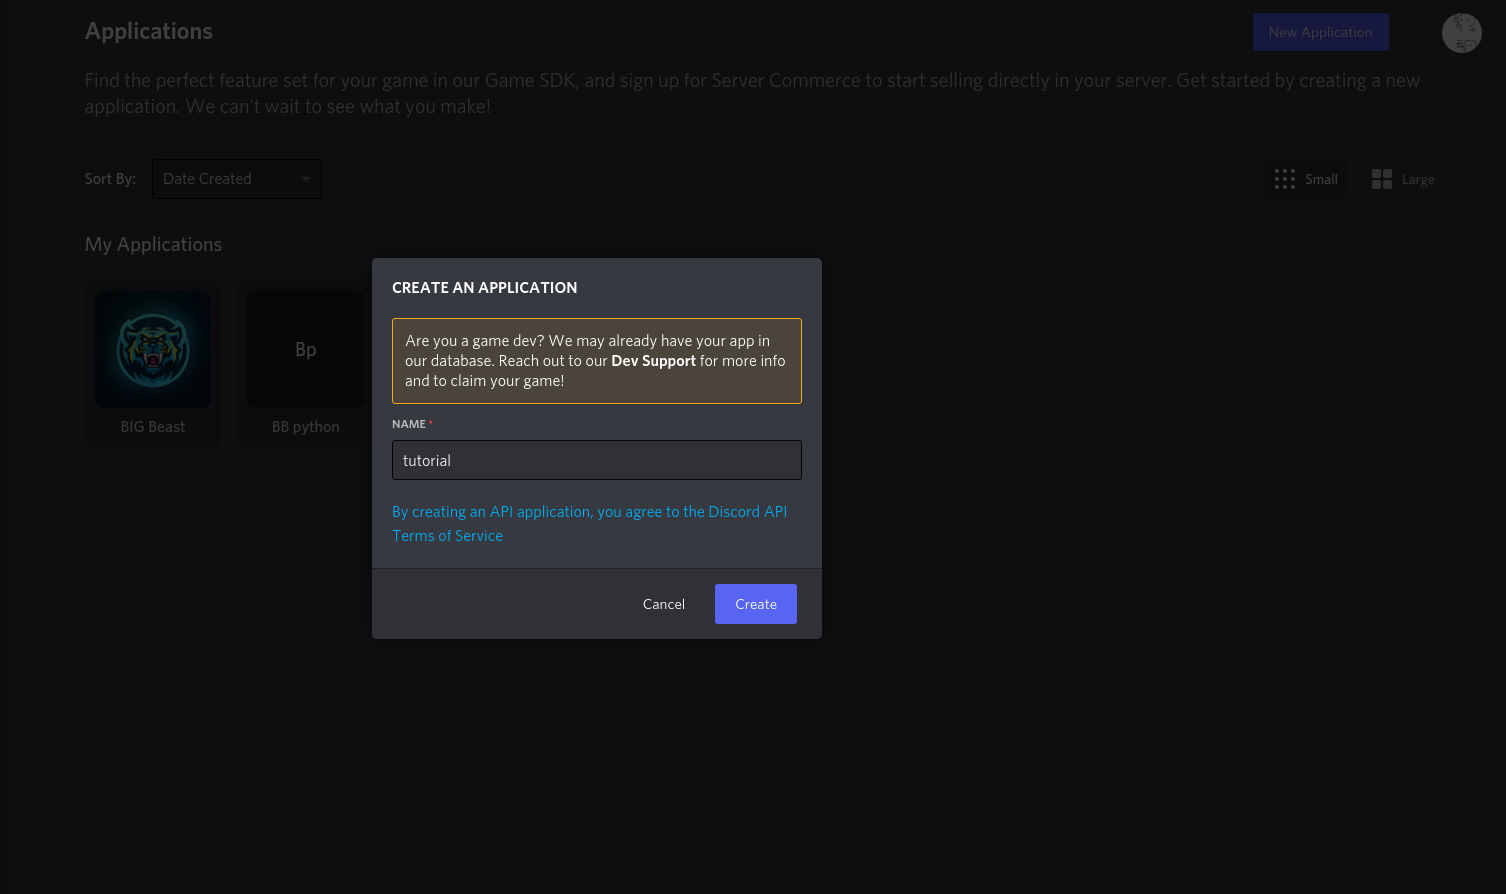Open the user profile avatar
Image resolution: width=1506 pixels, height=894 pixels.
click(1461, 33)
